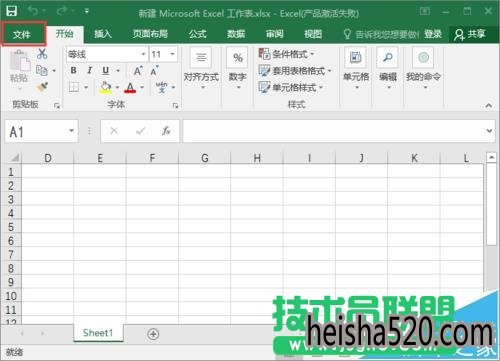Open the Underline style dropdown arrow
Screen dimensions: 500x361
pyautogui.click(x=118, y=71)
